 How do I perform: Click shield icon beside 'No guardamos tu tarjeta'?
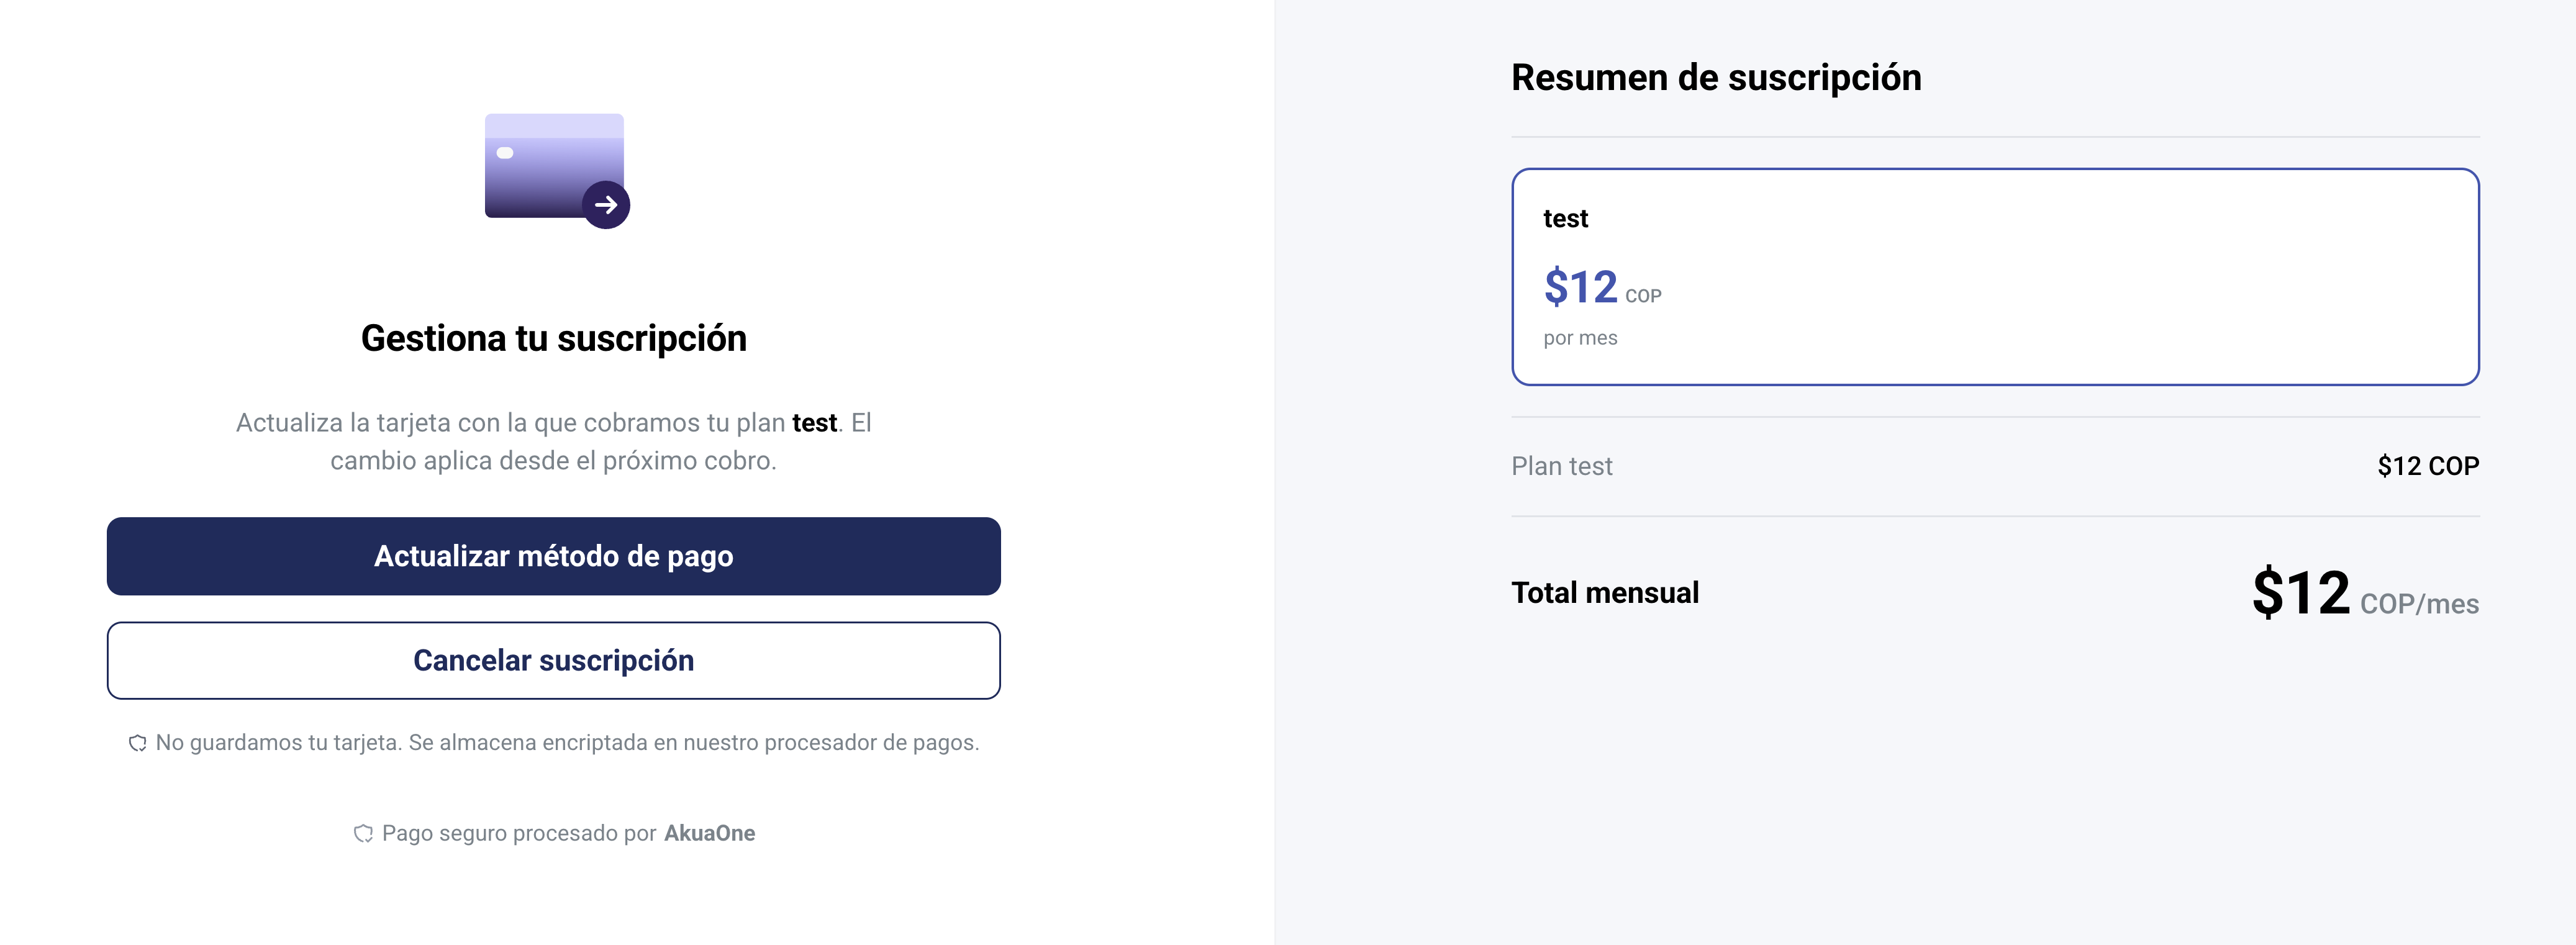[x=138, y=743]
